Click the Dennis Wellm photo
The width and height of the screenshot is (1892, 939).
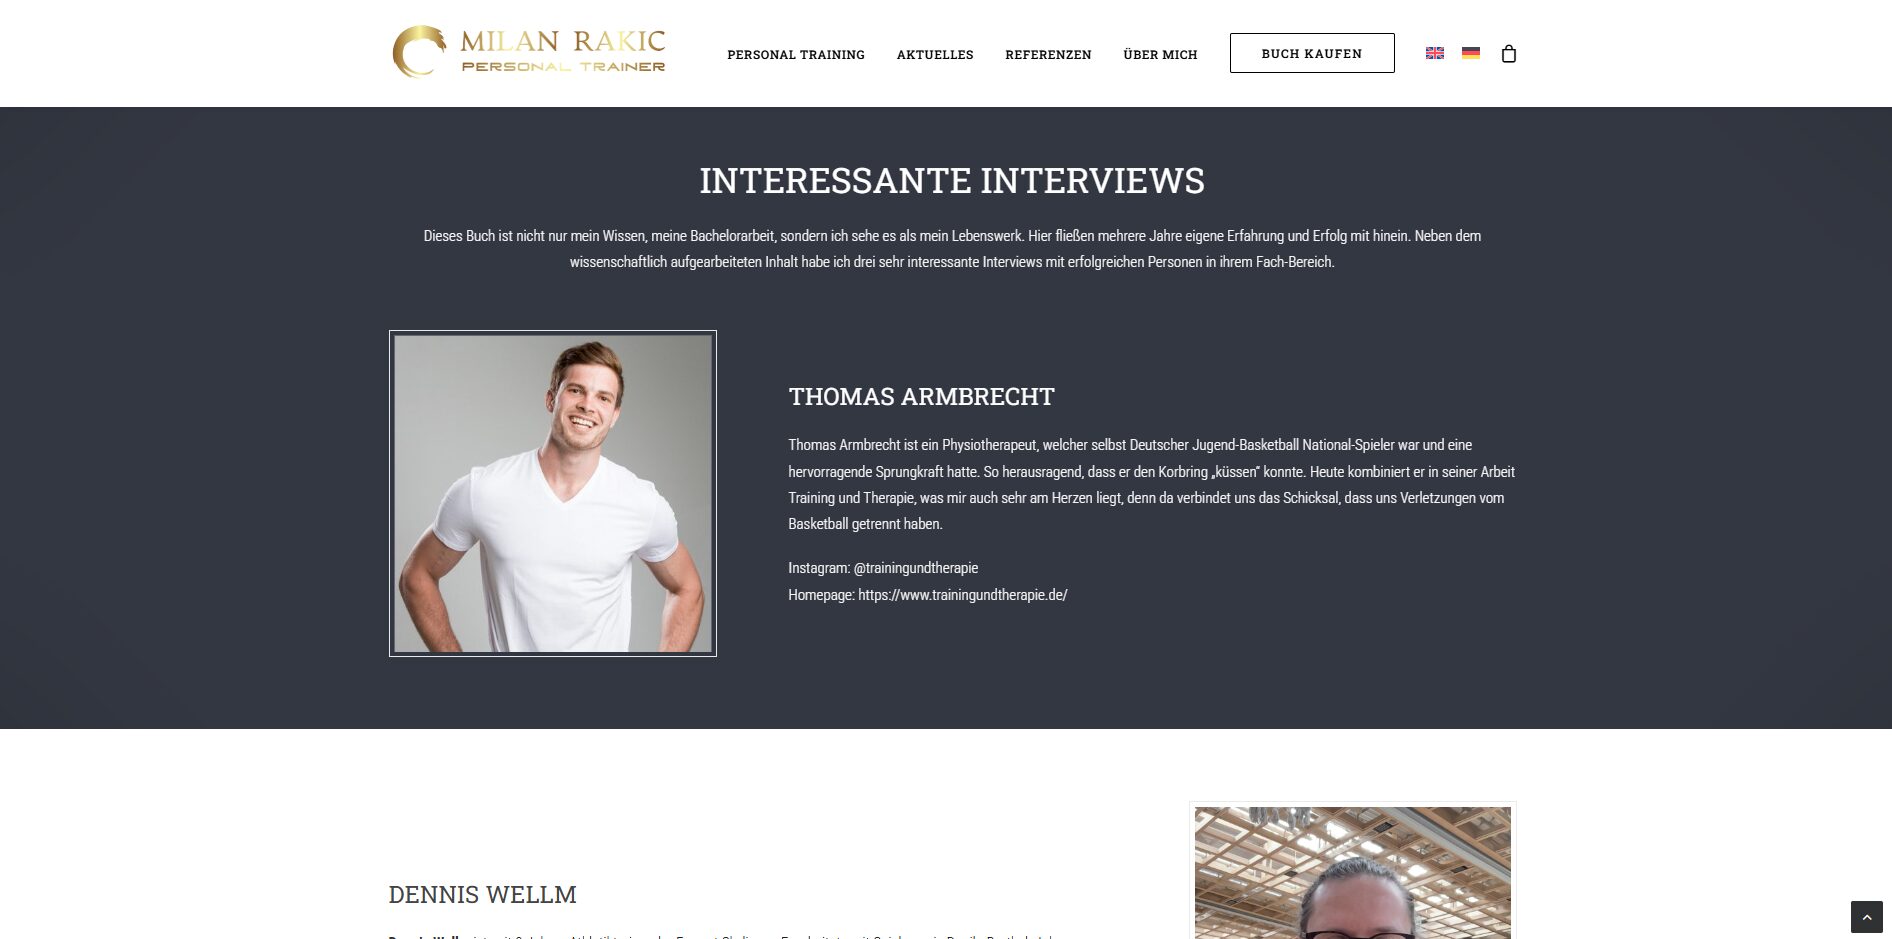point(1352,871)
